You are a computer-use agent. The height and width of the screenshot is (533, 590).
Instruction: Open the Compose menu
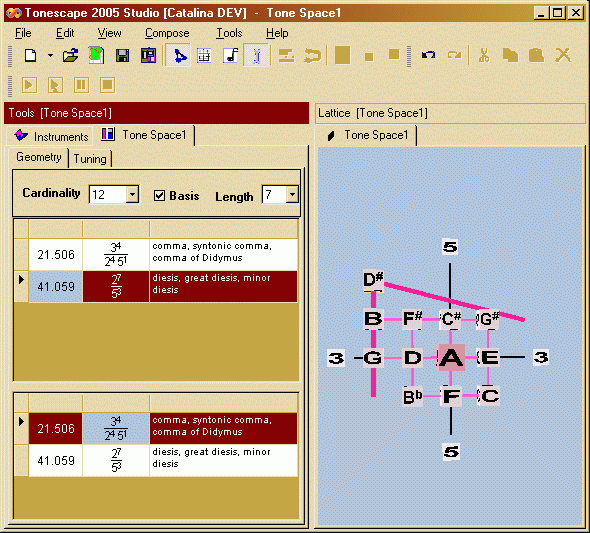point(167,33)
